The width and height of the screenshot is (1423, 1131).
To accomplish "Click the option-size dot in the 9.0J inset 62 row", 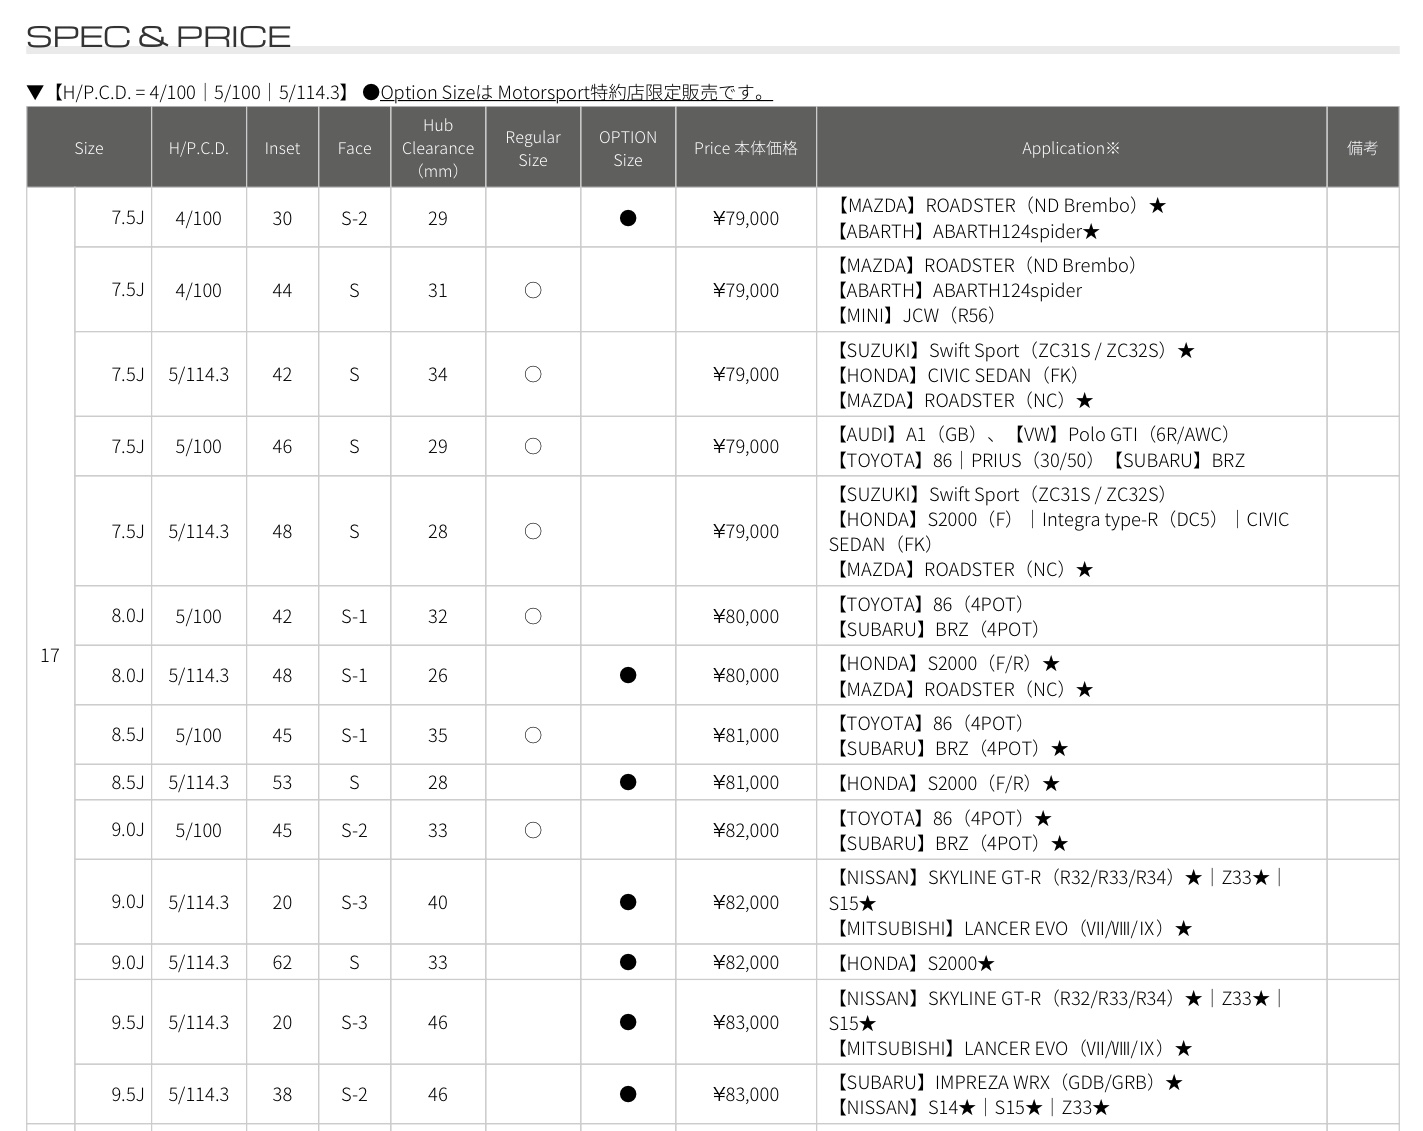I will click(628, 962).
